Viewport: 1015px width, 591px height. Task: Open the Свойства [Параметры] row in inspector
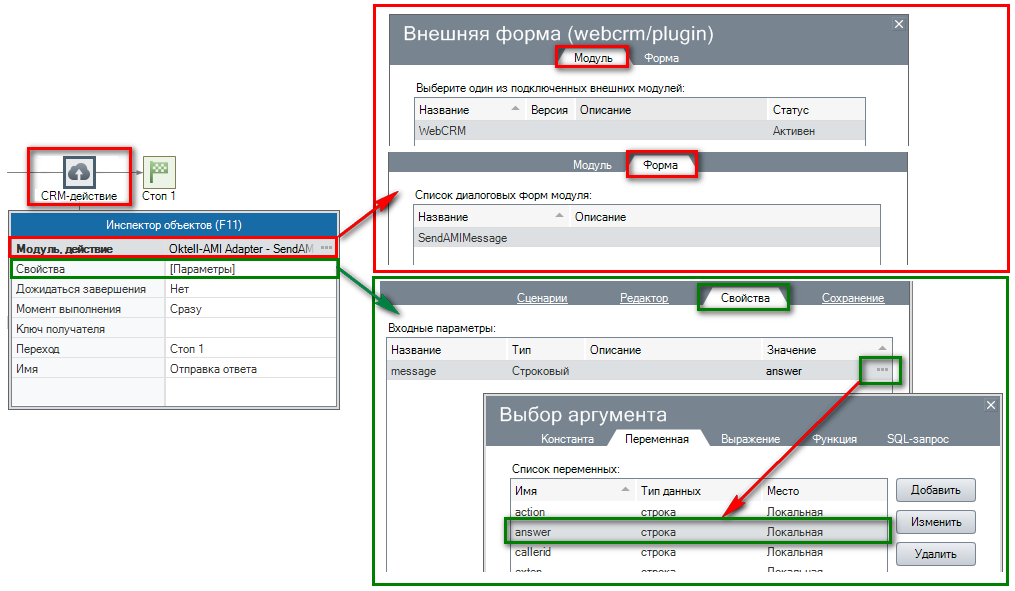252,269
